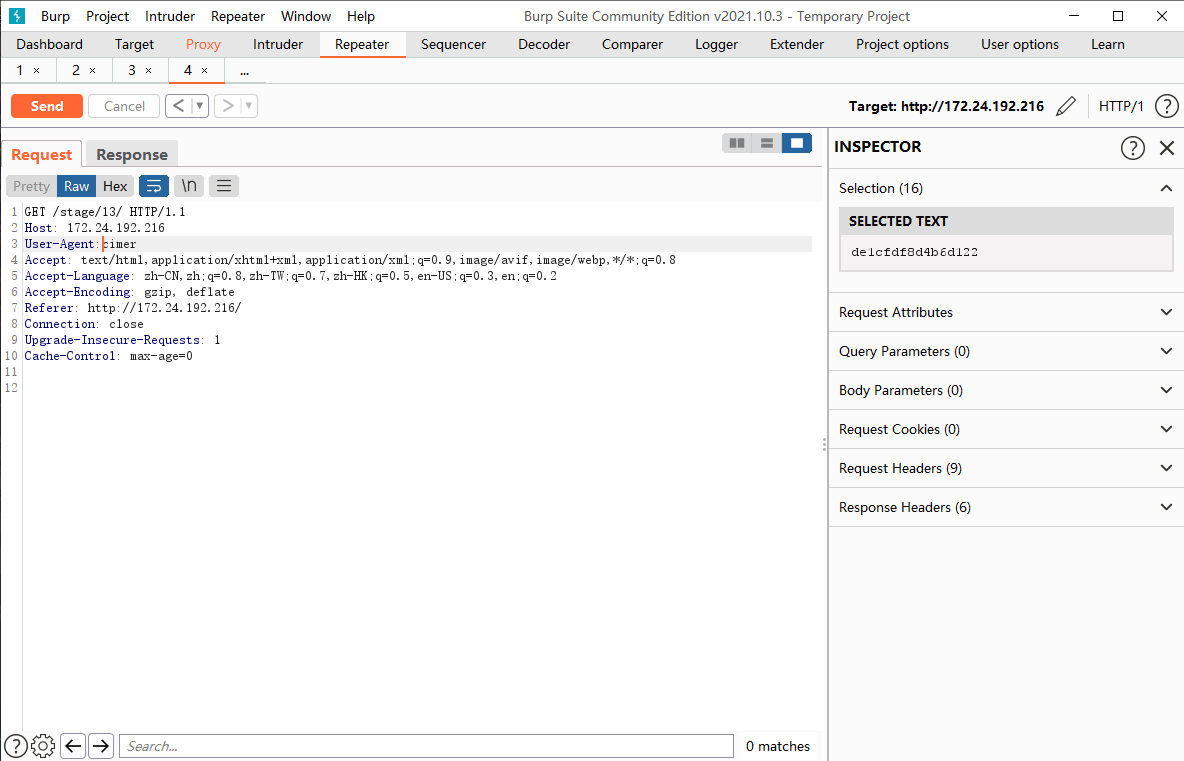1184x761 pixels.
Task: Open the Window menu
Action: coord(306,16)
